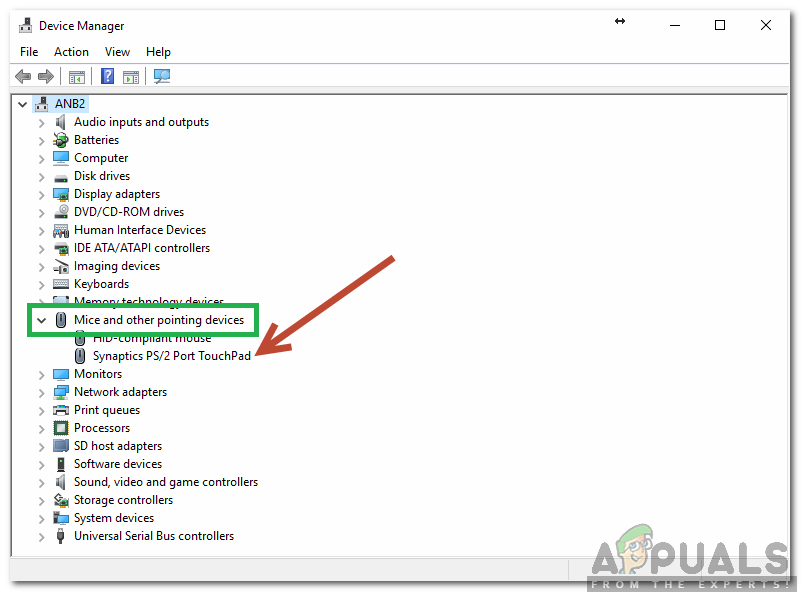
Task: Expand the Display adapters category
Action: tap(42, 194)
